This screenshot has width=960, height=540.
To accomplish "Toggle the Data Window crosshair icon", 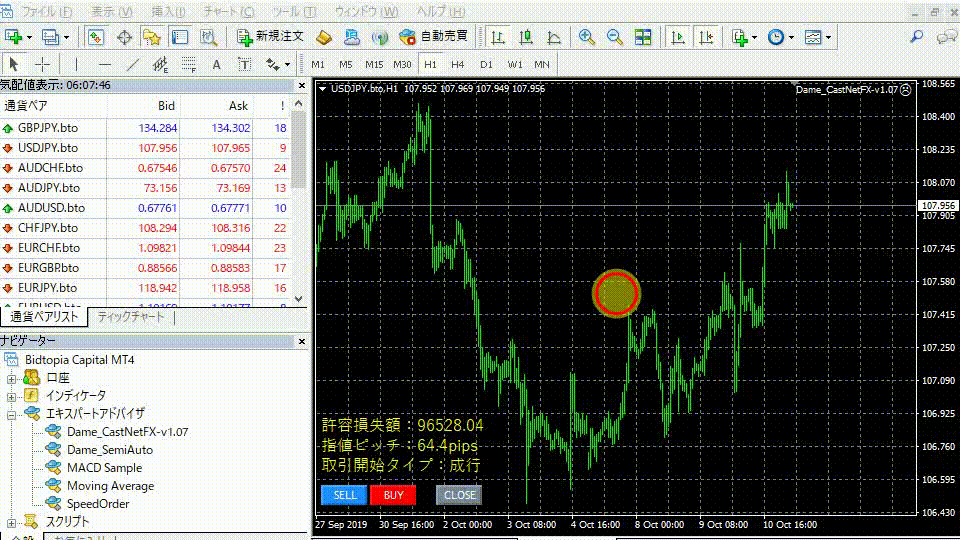I will [124, 37].
